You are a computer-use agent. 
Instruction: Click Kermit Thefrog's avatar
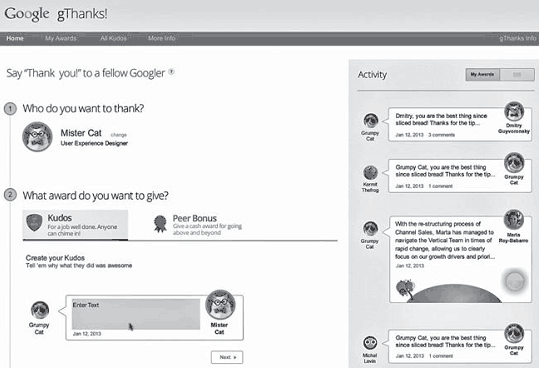(371, 172)
